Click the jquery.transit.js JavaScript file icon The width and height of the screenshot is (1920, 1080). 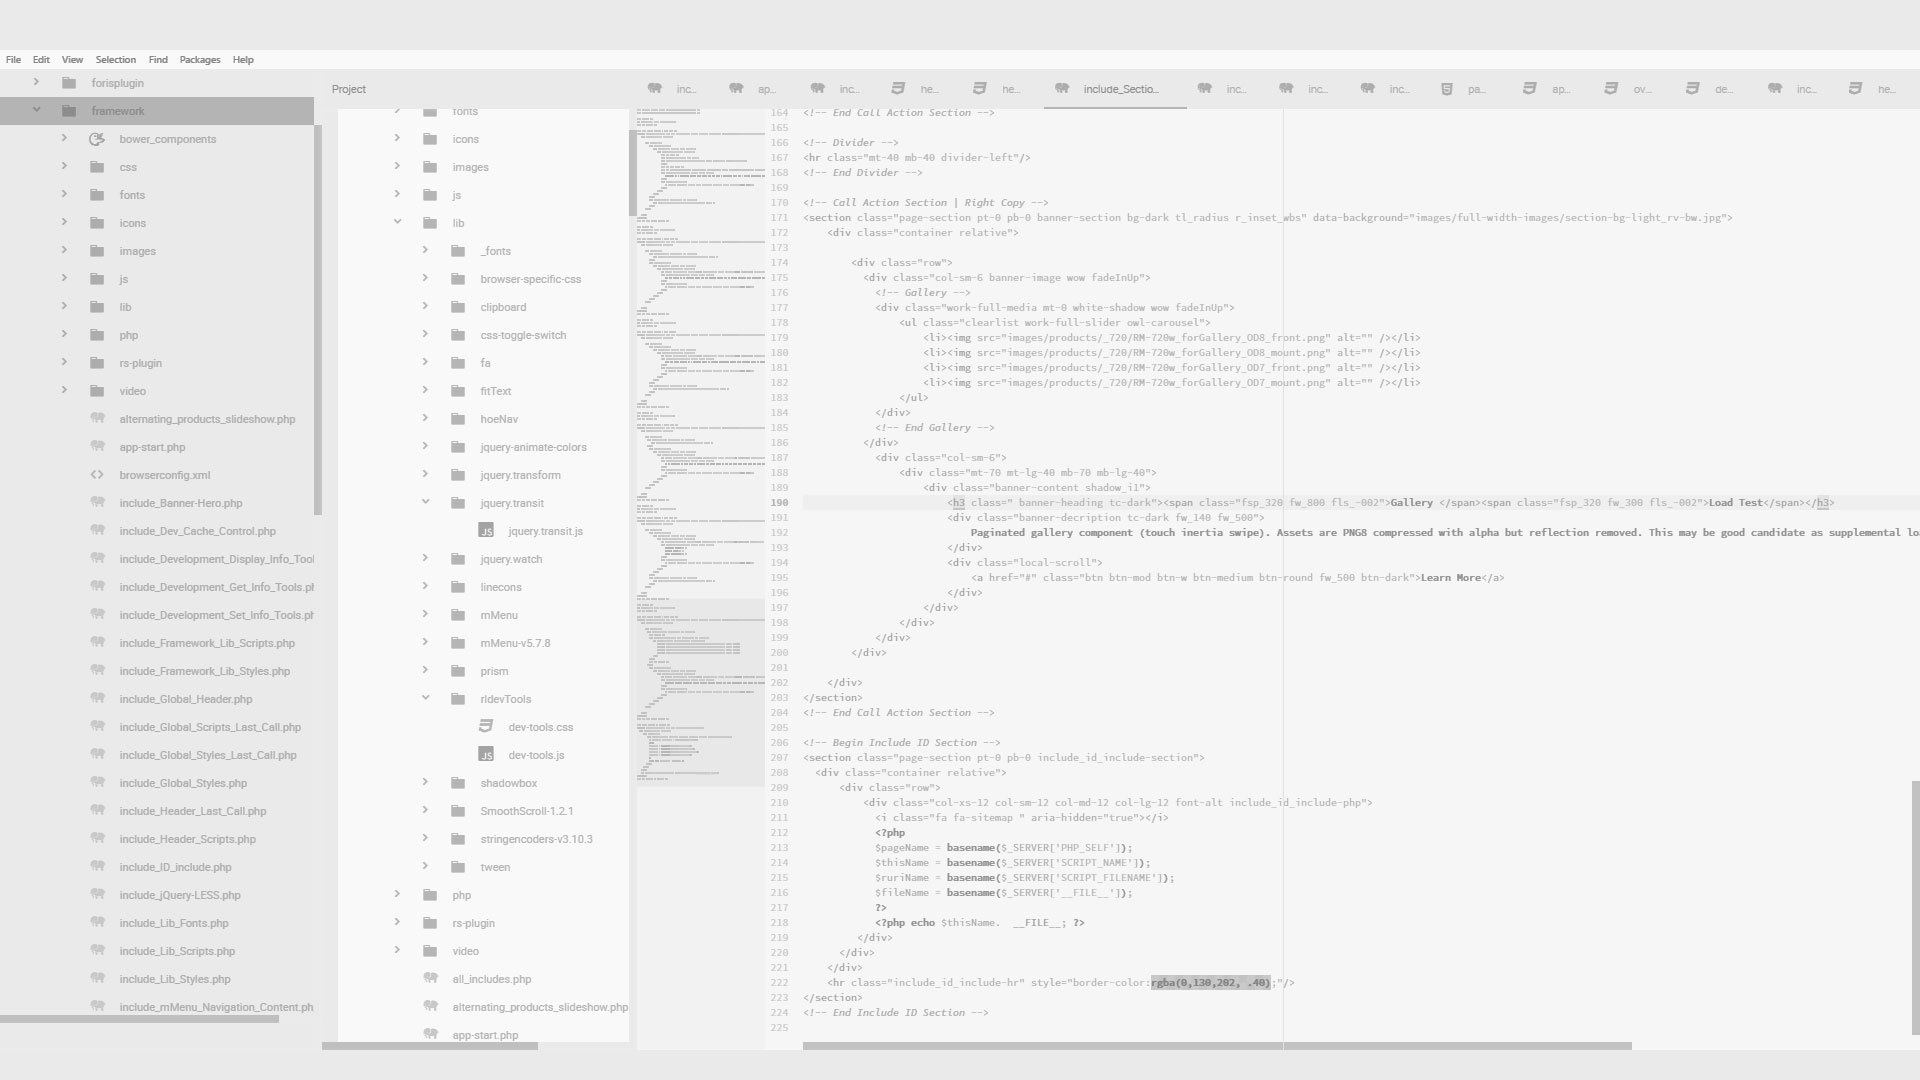(x=486, y=531)
